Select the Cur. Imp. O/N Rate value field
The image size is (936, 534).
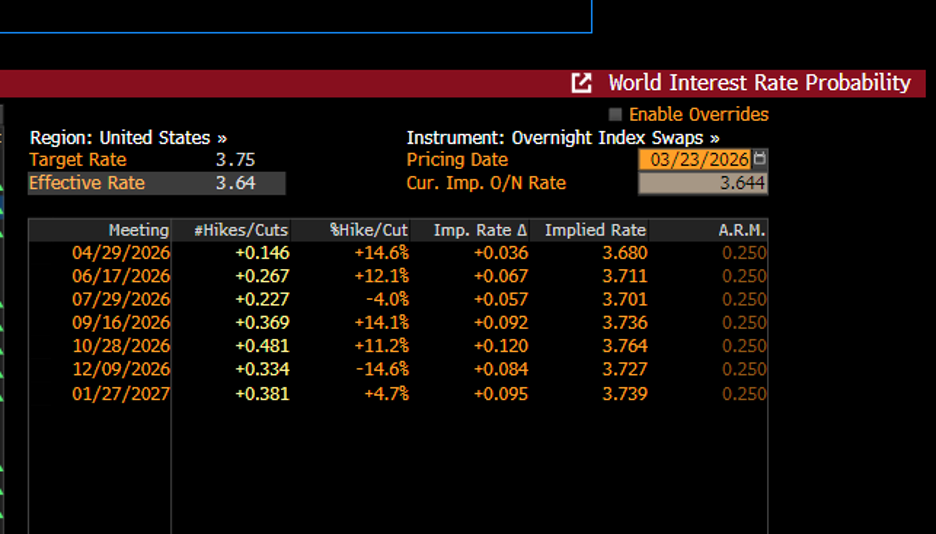tap(703, 183)
